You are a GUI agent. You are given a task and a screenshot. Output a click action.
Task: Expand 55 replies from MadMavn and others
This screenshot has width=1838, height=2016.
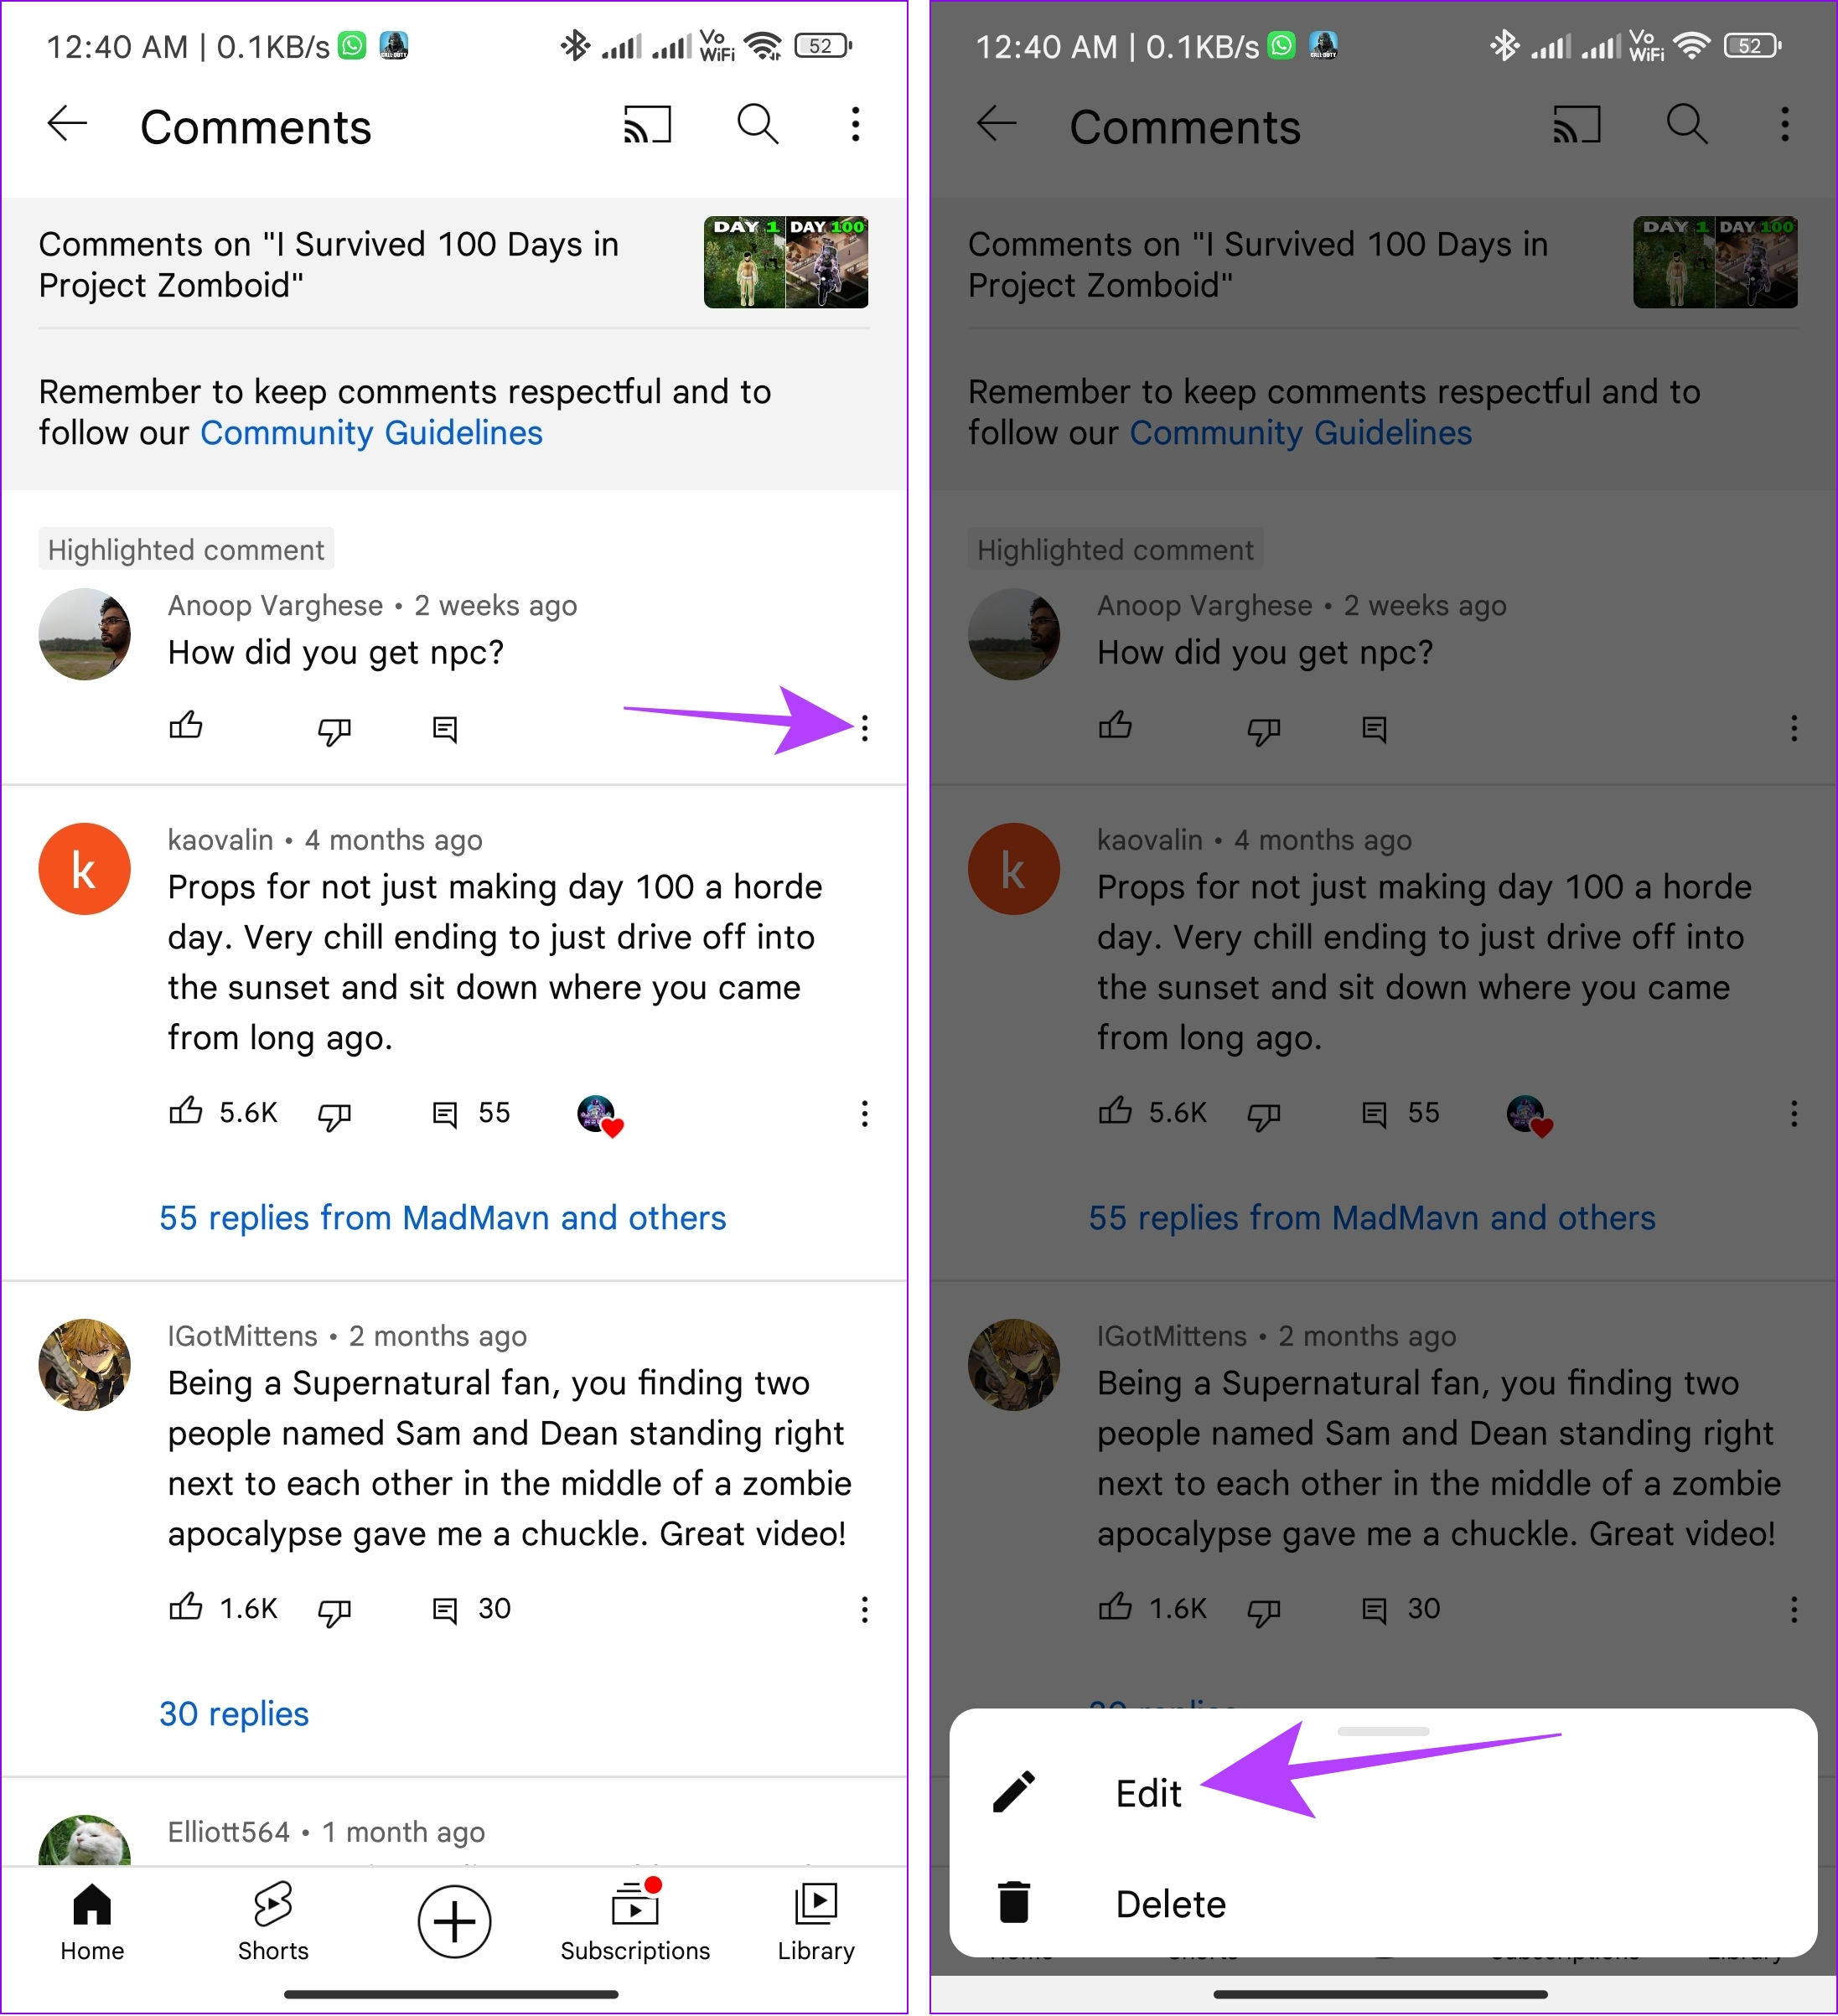[442, 1218]
